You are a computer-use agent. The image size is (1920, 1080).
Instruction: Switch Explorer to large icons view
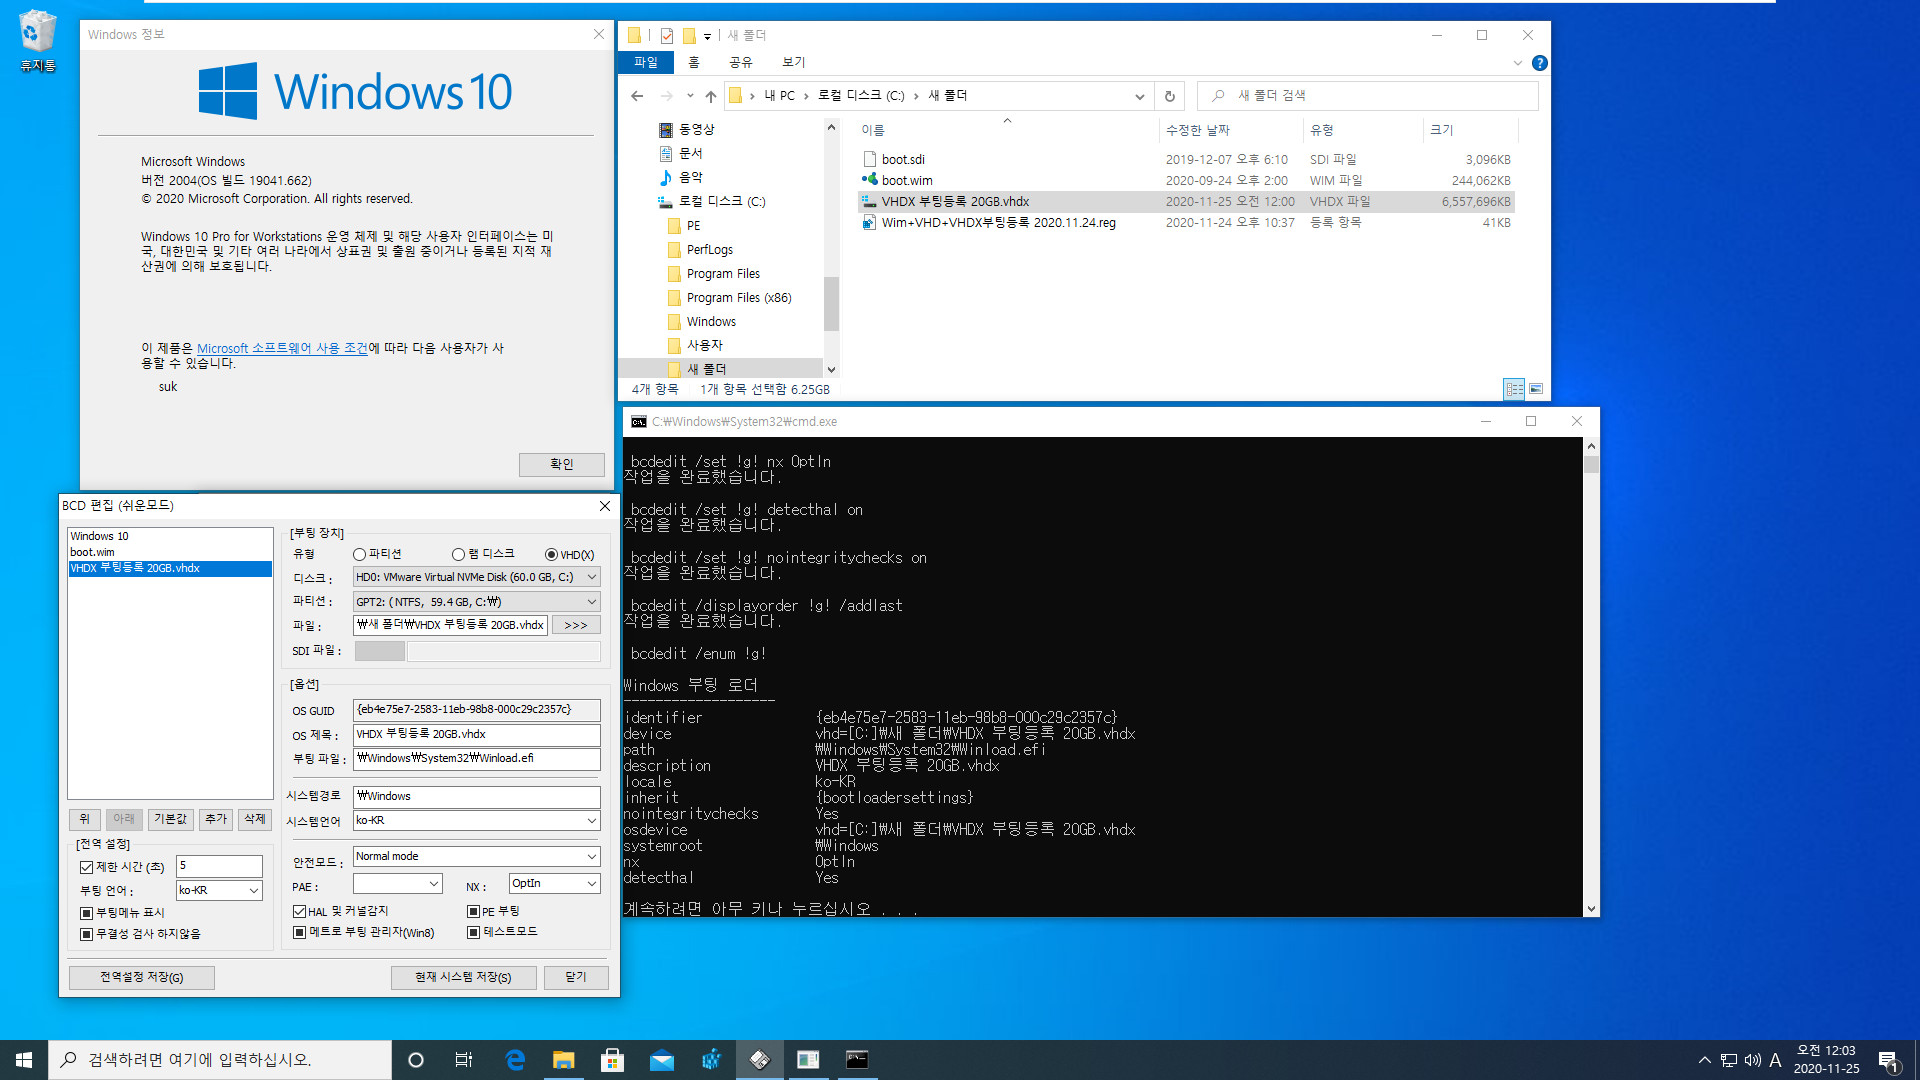1536,389
